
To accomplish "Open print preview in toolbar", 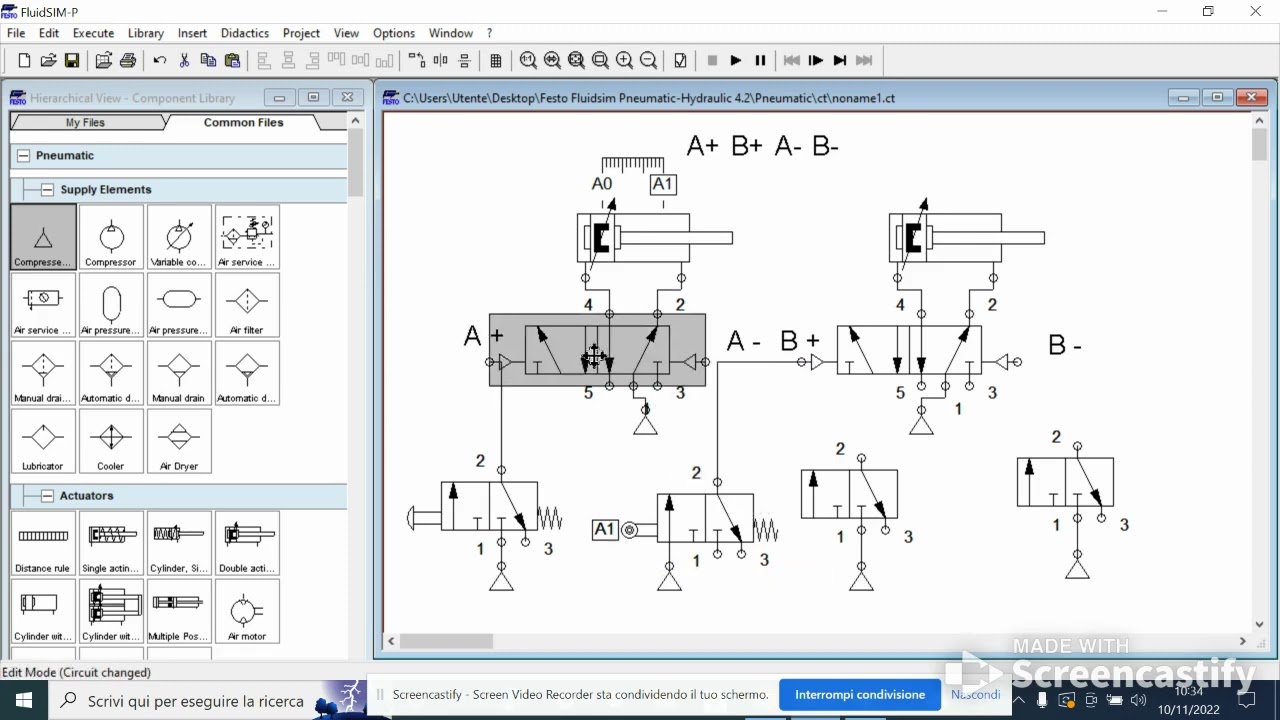I will click(x=103, y=61).
